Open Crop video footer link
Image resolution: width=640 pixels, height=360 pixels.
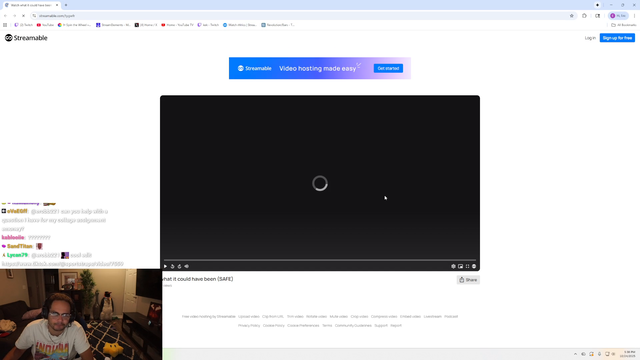point(359,316)
